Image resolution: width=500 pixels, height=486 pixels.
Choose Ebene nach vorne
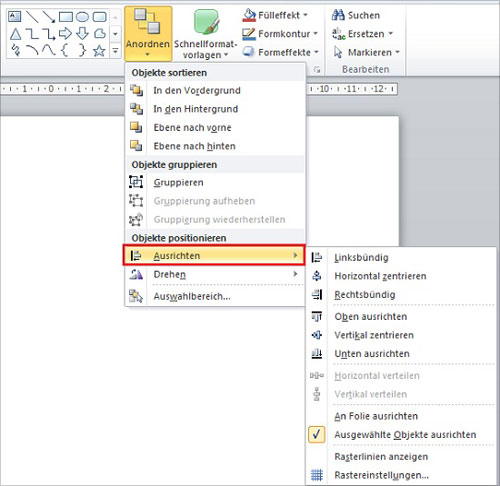(214, 128)
